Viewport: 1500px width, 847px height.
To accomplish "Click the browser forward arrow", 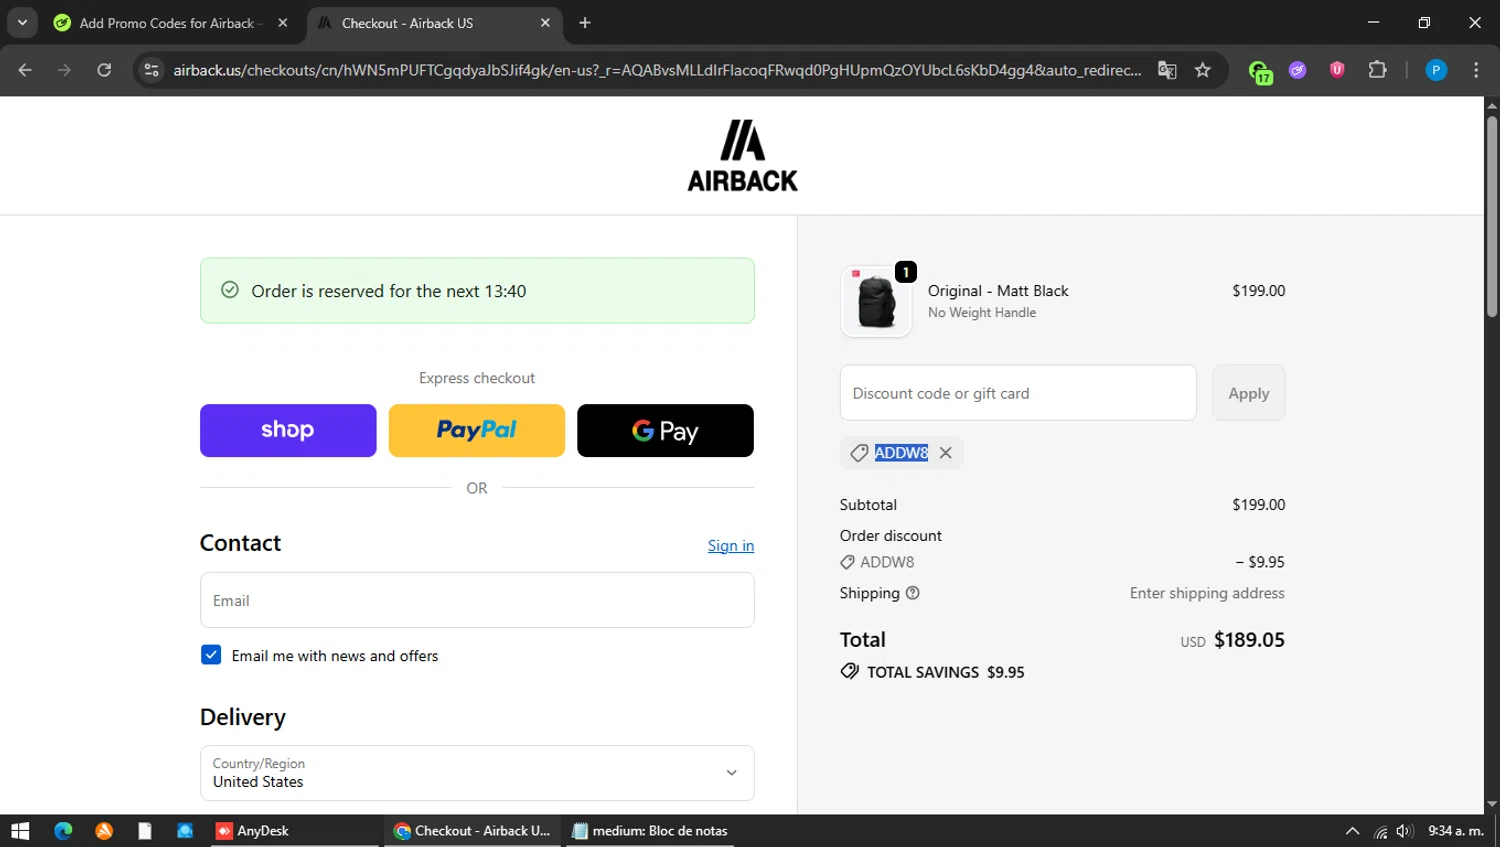I will pyautogui.click(x=64, y=70).
